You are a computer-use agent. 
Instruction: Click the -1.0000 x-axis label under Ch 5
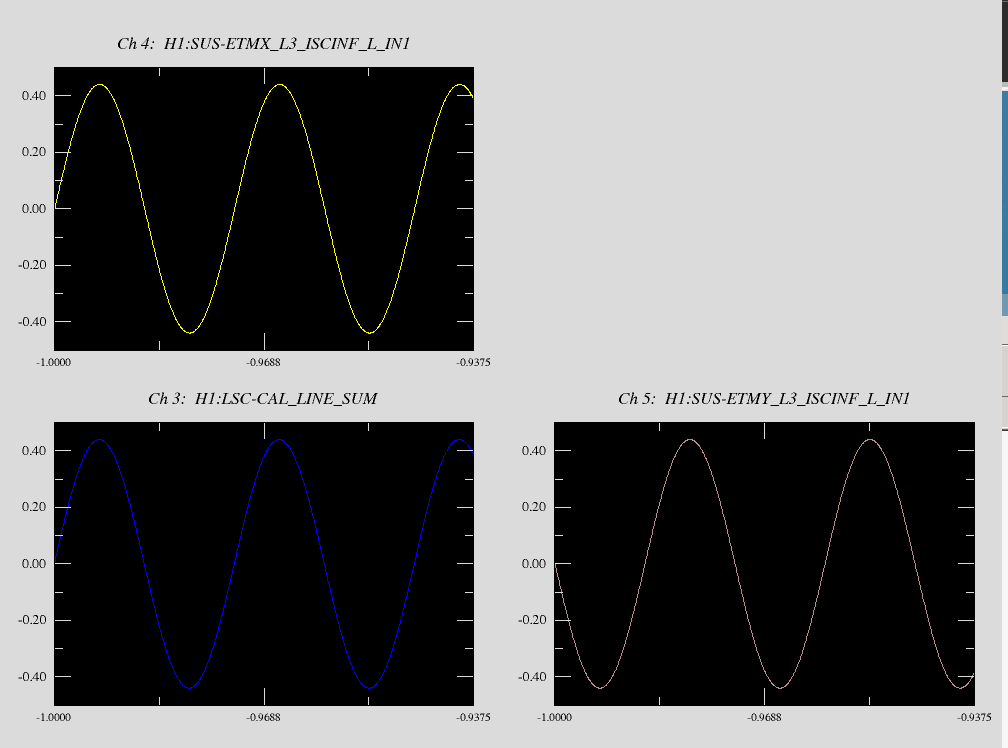click(x=554, y=717)
